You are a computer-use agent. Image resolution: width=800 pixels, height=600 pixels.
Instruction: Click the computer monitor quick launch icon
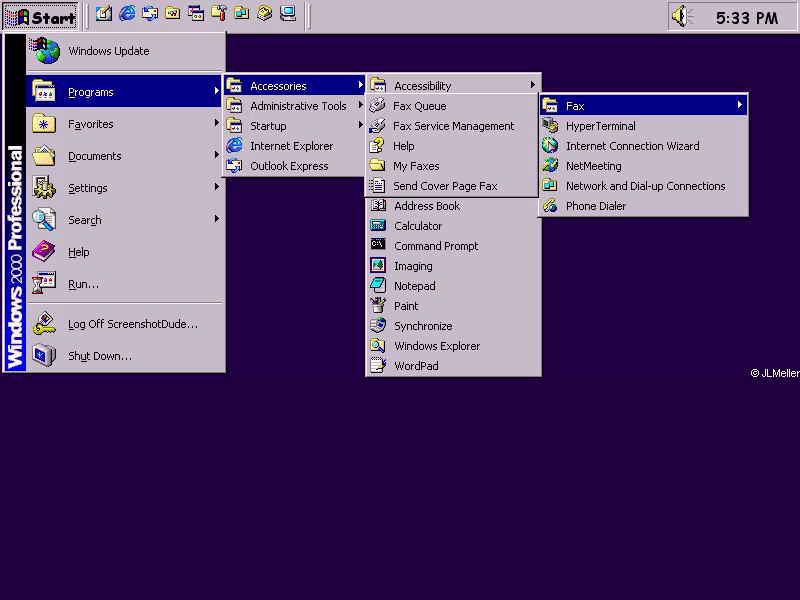pyautogui.click(x=288, y=14)
